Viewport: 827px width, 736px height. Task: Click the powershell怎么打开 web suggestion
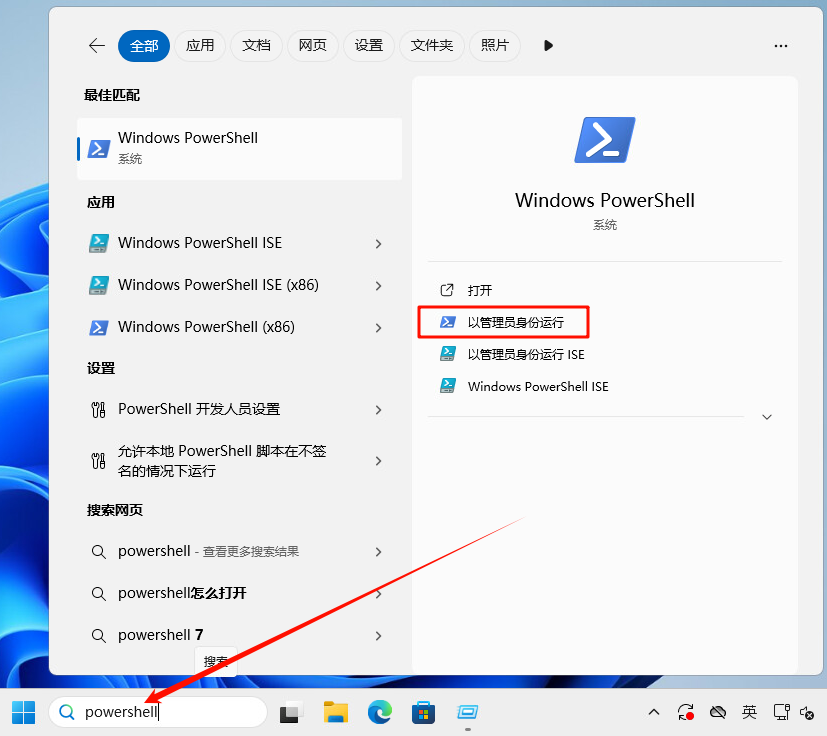pyautogui.click(x=182, y=593)
